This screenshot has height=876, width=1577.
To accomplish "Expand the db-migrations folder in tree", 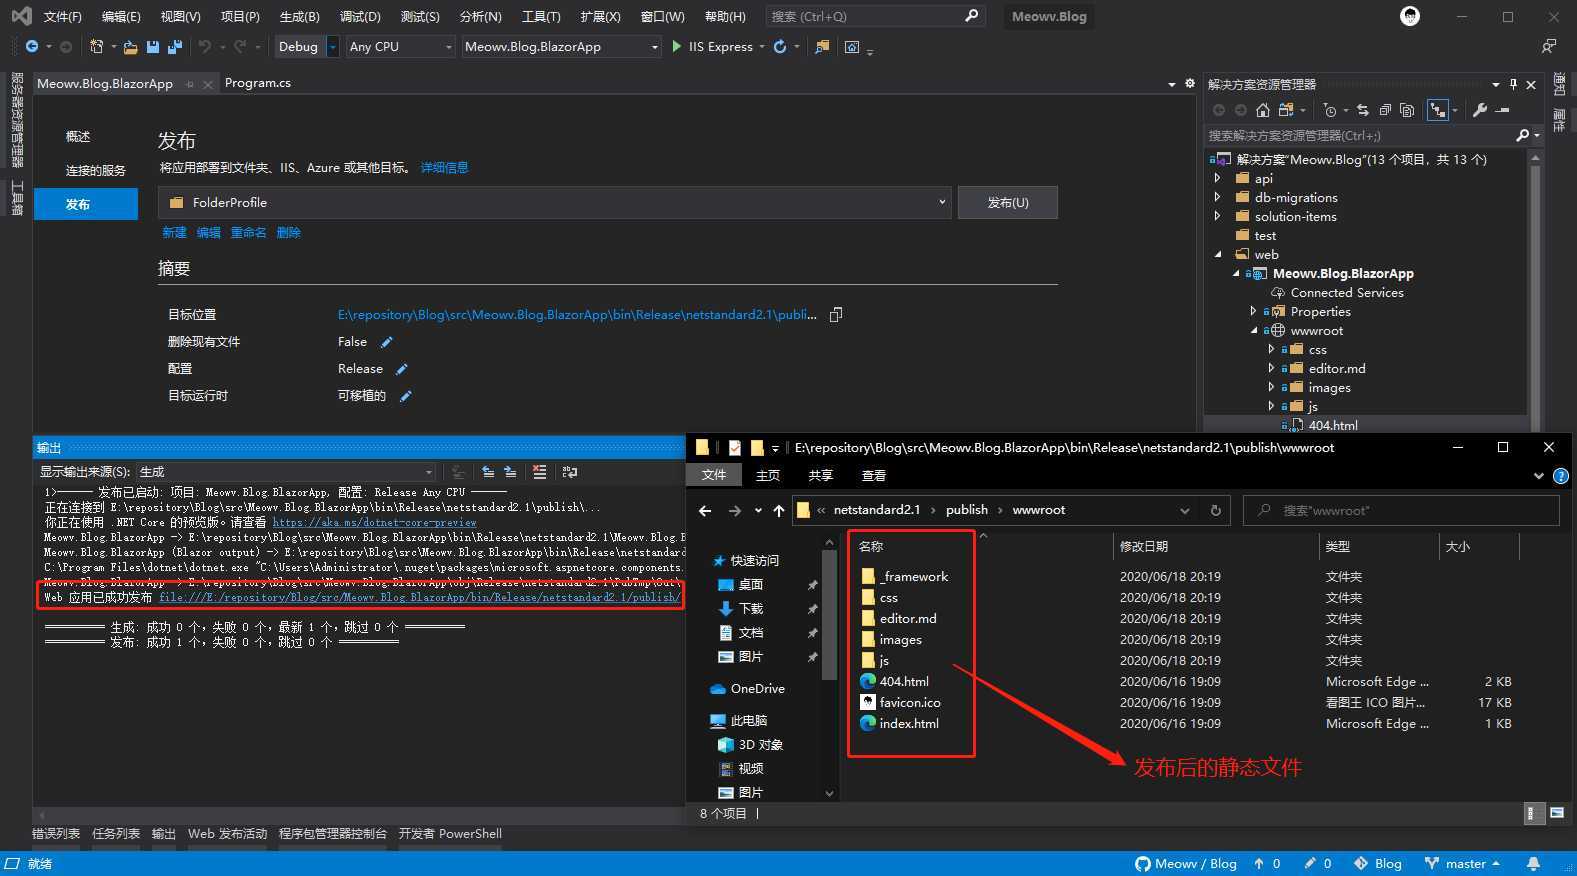I will tap(1217, 198).
